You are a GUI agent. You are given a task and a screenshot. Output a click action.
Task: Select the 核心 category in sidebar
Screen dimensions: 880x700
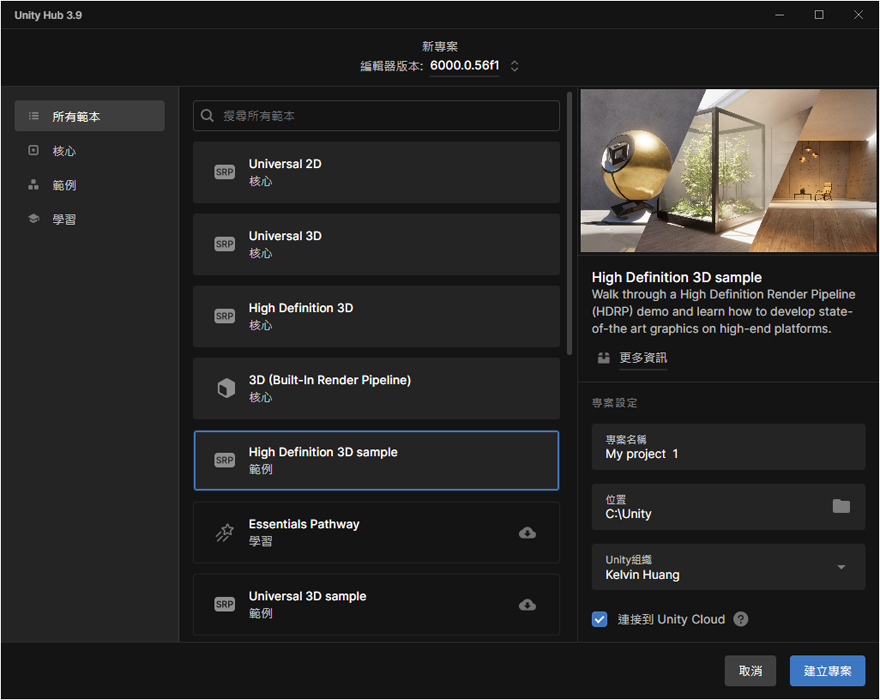[x=64, y=151]
